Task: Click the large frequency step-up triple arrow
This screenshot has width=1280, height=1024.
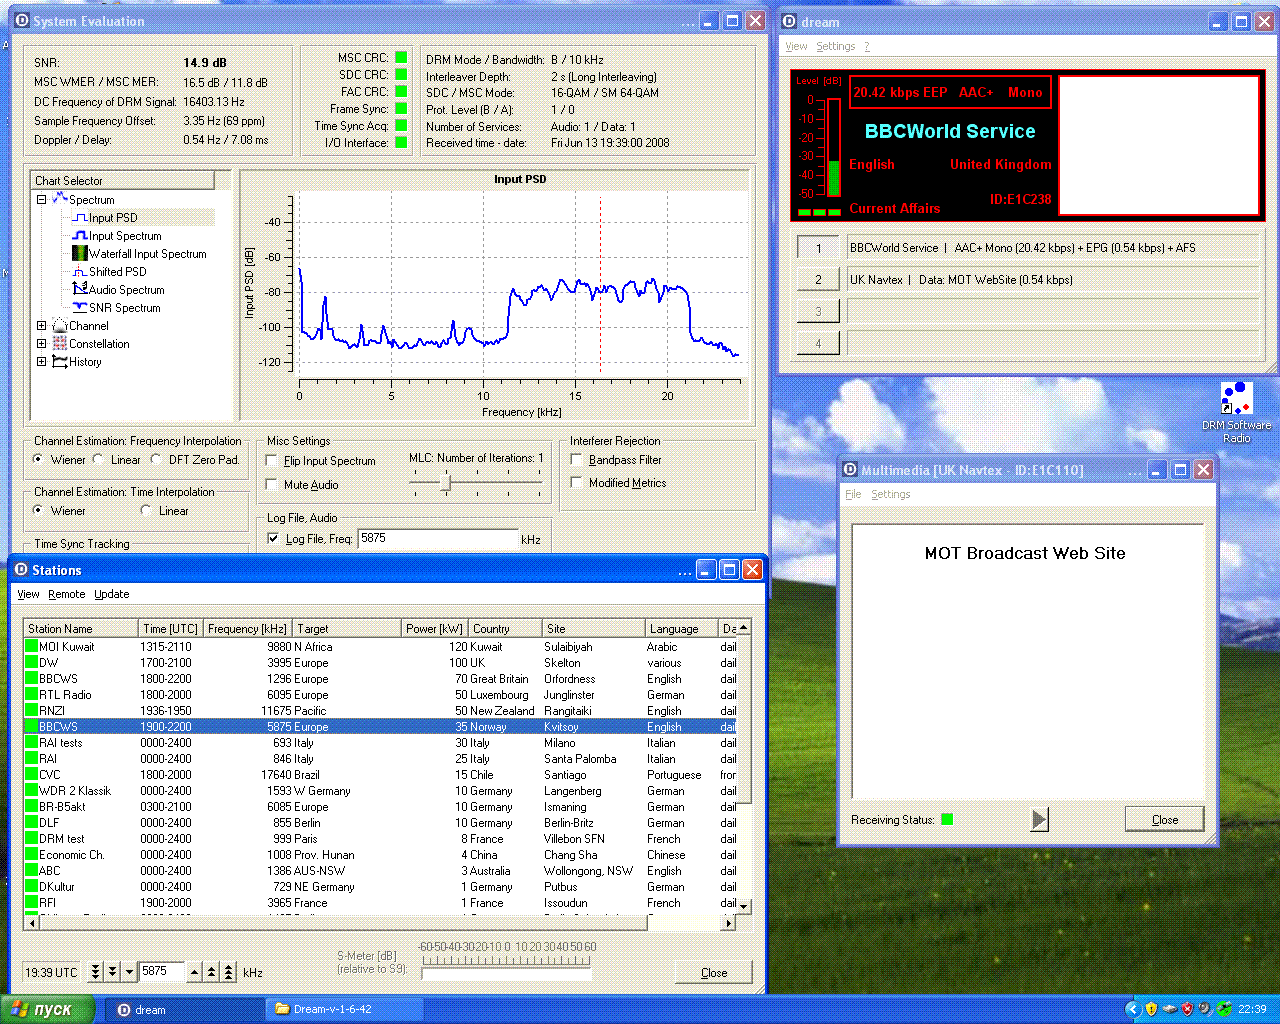Action: (229, 972)
